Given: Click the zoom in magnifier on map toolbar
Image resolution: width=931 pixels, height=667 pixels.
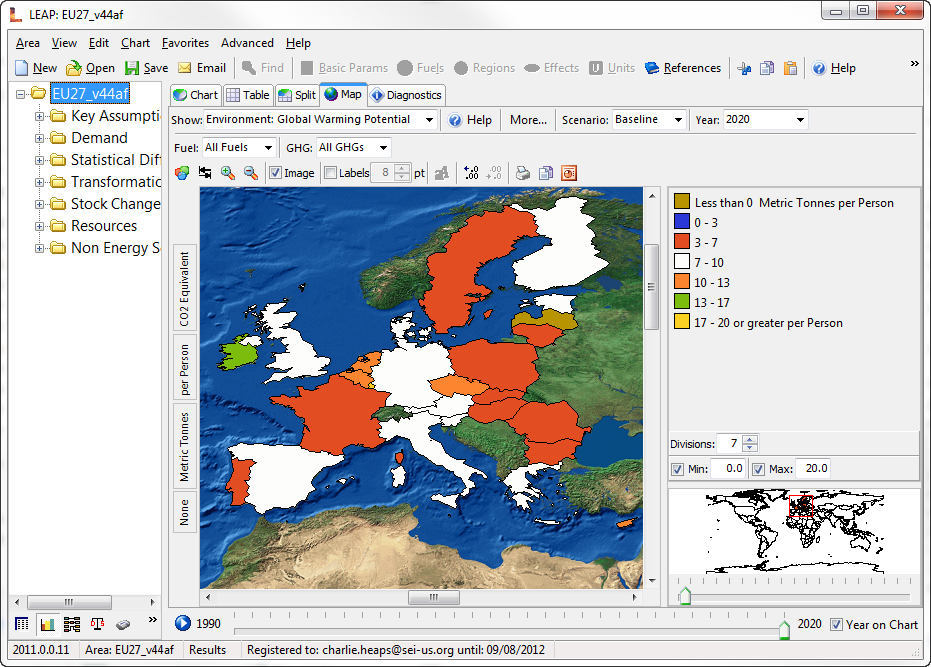Looking at the screenshot, I should pyautogui.click(x=228, y=173).
